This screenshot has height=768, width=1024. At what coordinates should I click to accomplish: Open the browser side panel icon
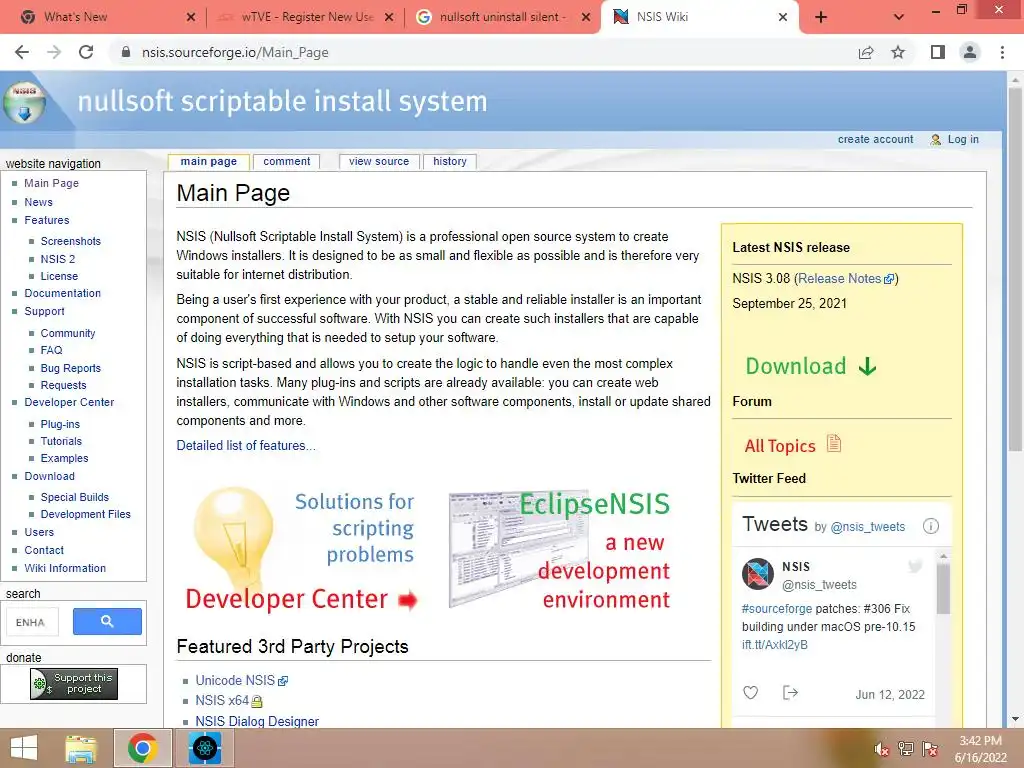938,52
